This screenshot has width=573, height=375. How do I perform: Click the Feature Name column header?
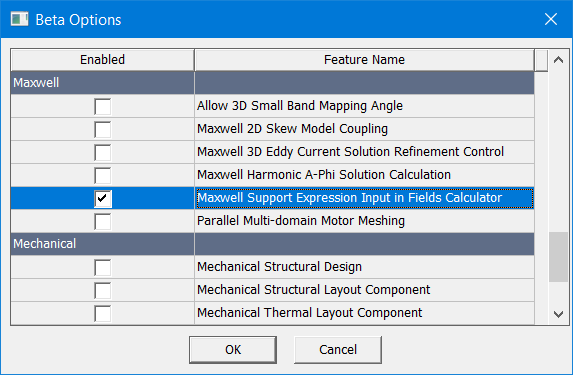[x=364, y=60]
